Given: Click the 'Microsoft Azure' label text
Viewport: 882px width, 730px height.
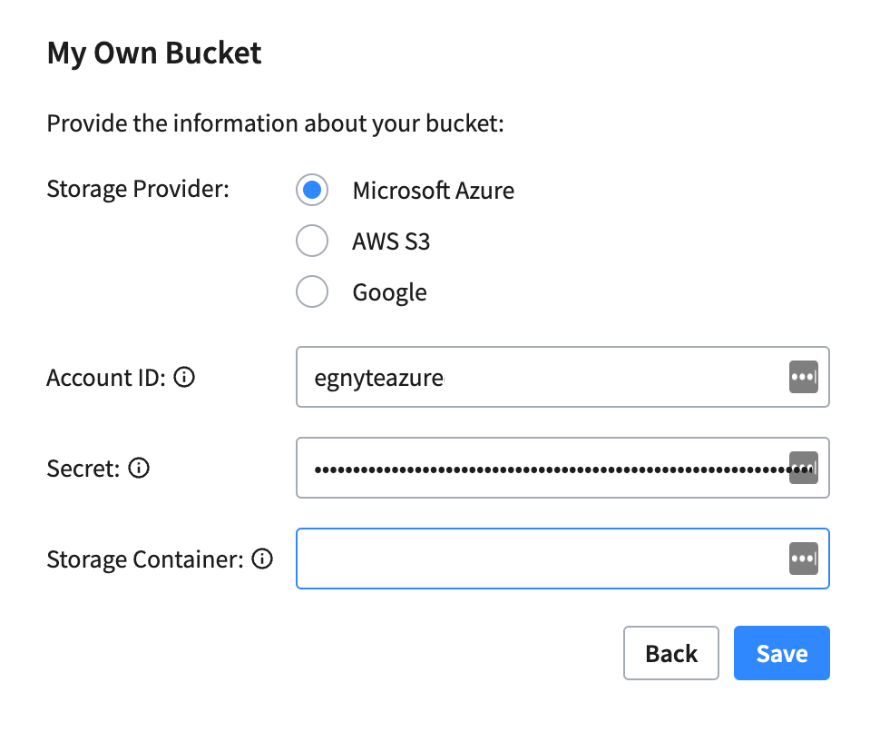Looking at the screenshot, I should click(x=433, y=191).
